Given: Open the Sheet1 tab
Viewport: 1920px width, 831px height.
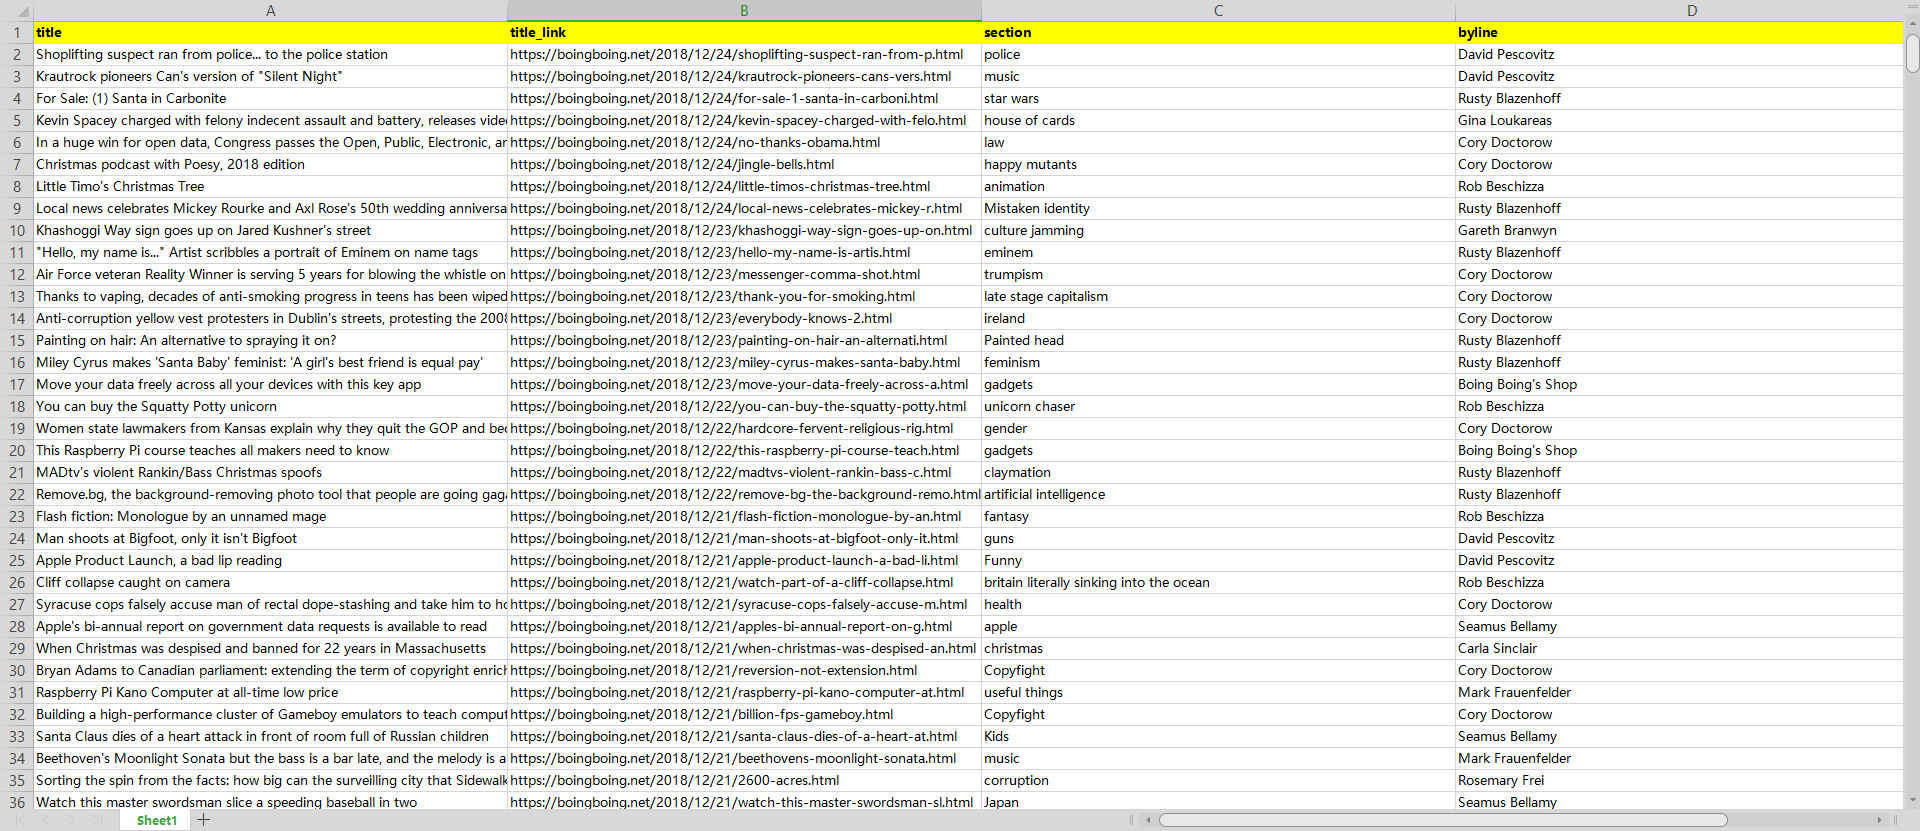Looking at the screenshot, I should (x=156, y=821).
